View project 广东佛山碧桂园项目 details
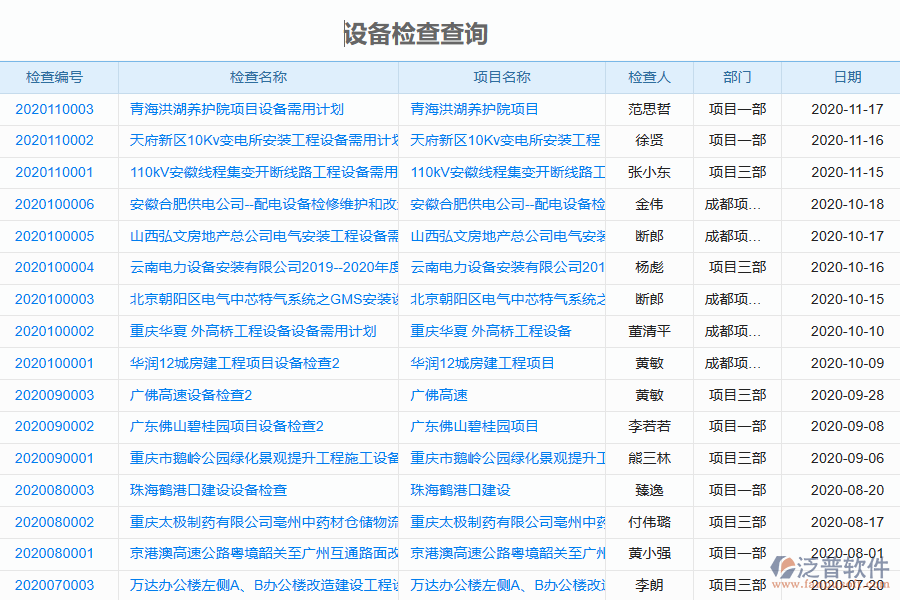Screen dimensions: 900x600 coord(472,426)
